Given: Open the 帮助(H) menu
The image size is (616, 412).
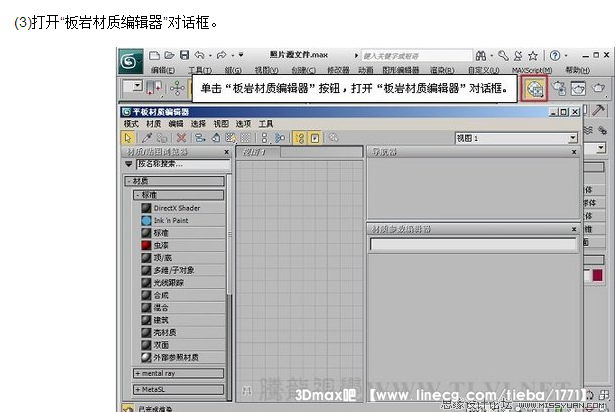Looking at the screenshot, I should [x=578, y=70].
